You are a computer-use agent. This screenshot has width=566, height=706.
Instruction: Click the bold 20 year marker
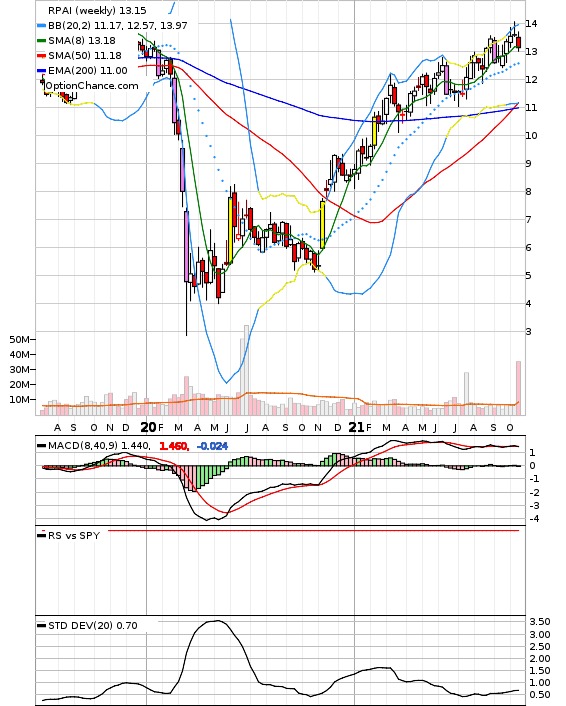click(x=149, y=427)
